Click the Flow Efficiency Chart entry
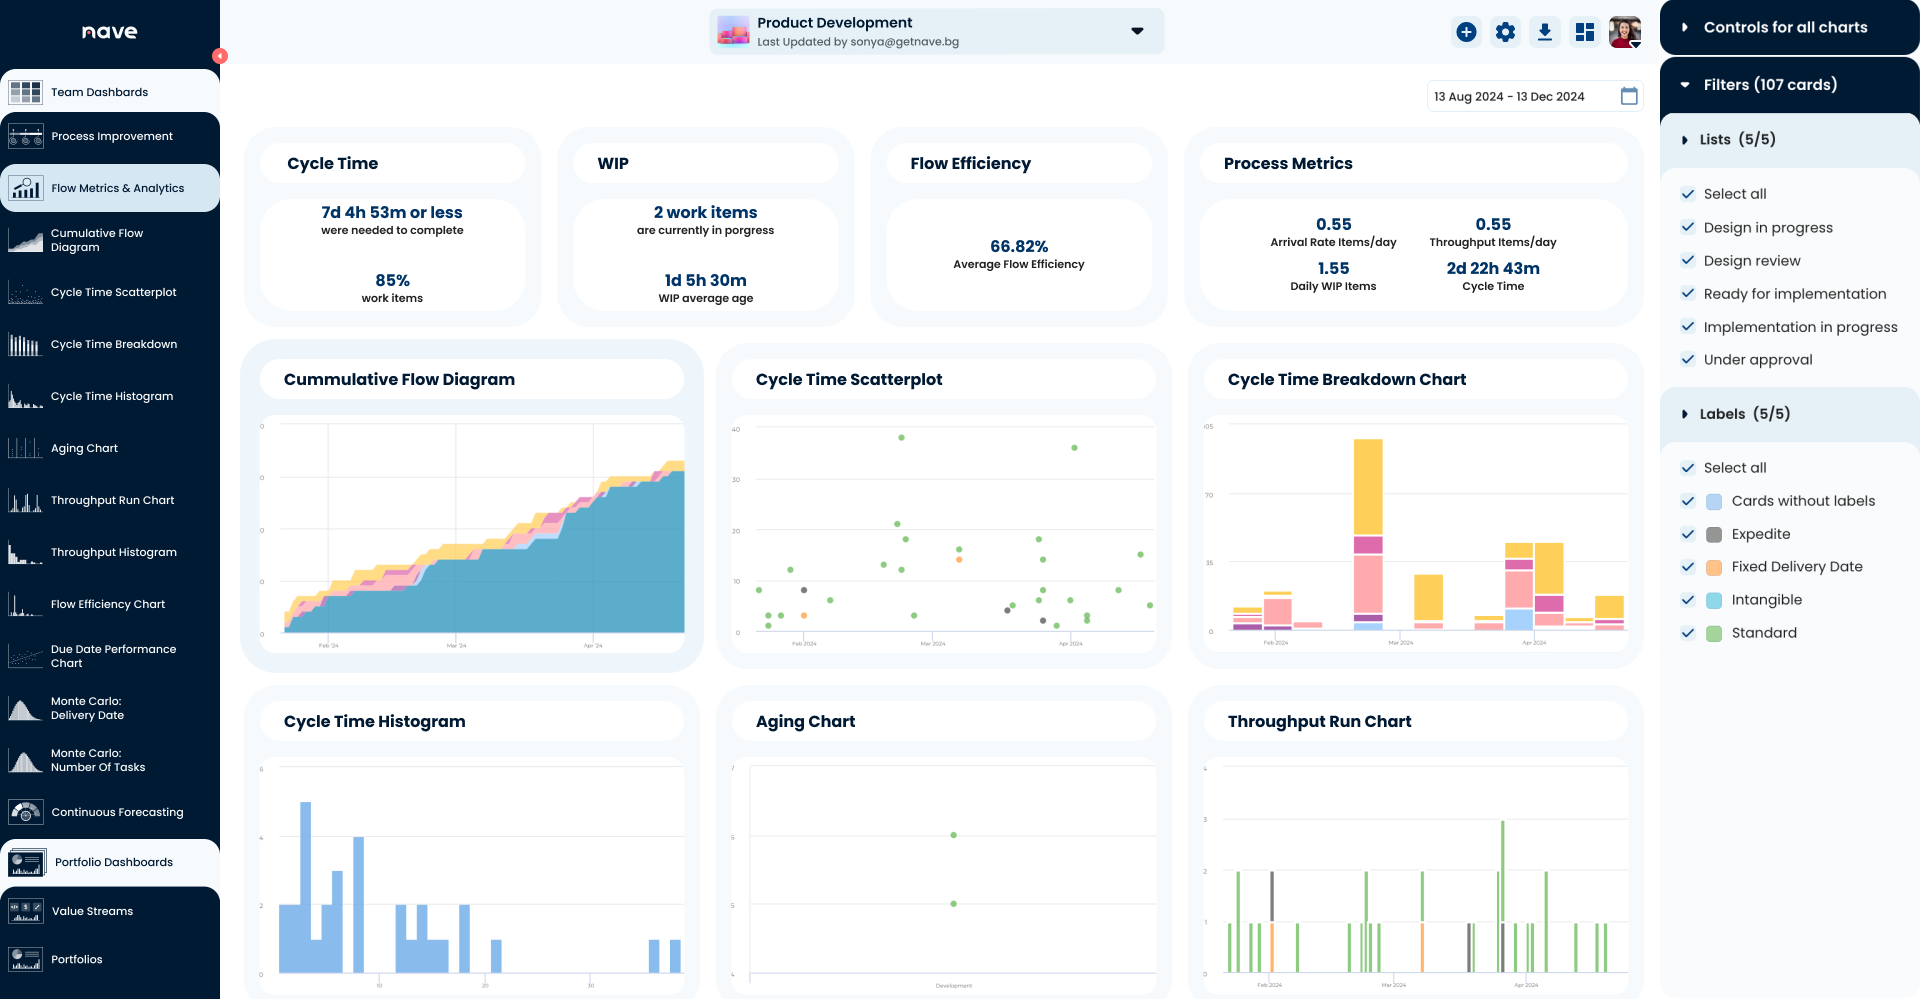 [x=108, y=603]
